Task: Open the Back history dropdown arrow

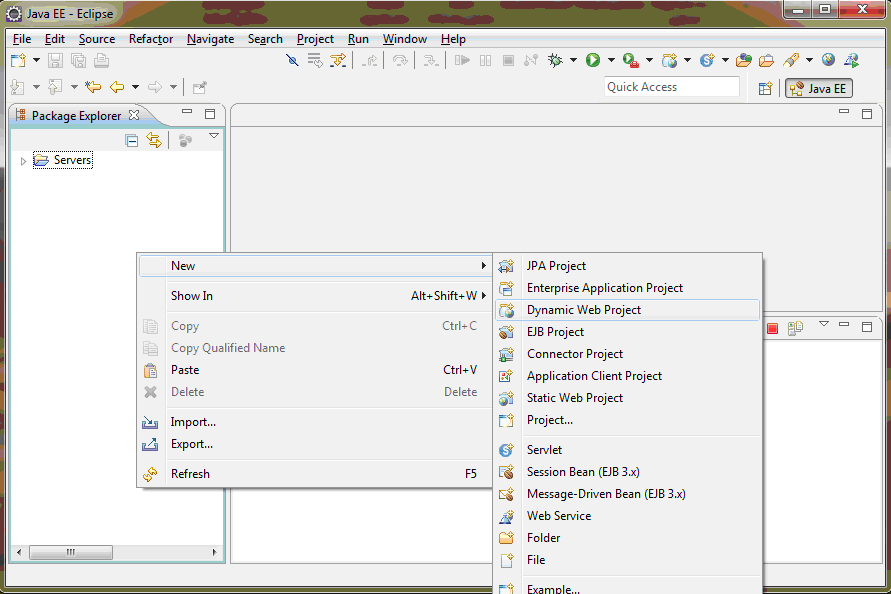Action: (135, 87)
